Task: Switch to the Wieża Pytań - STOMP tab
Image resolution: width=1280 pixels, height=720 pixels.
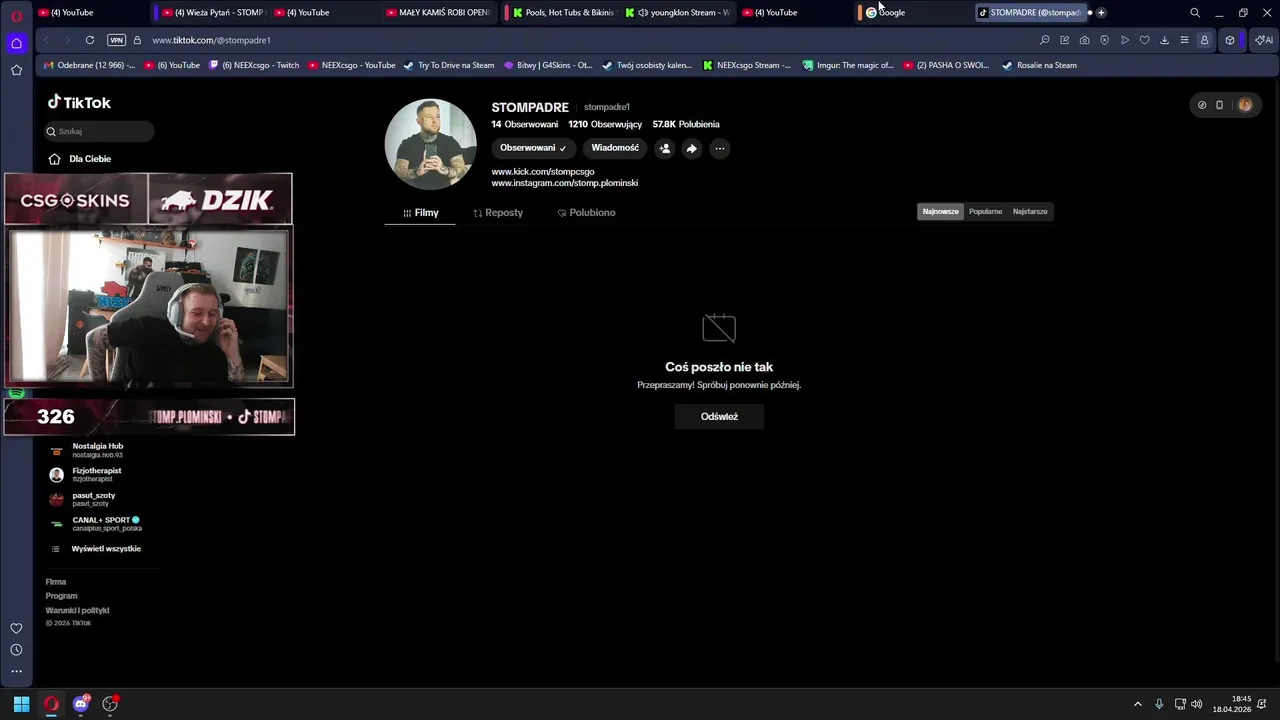Action: pos(212,13)
